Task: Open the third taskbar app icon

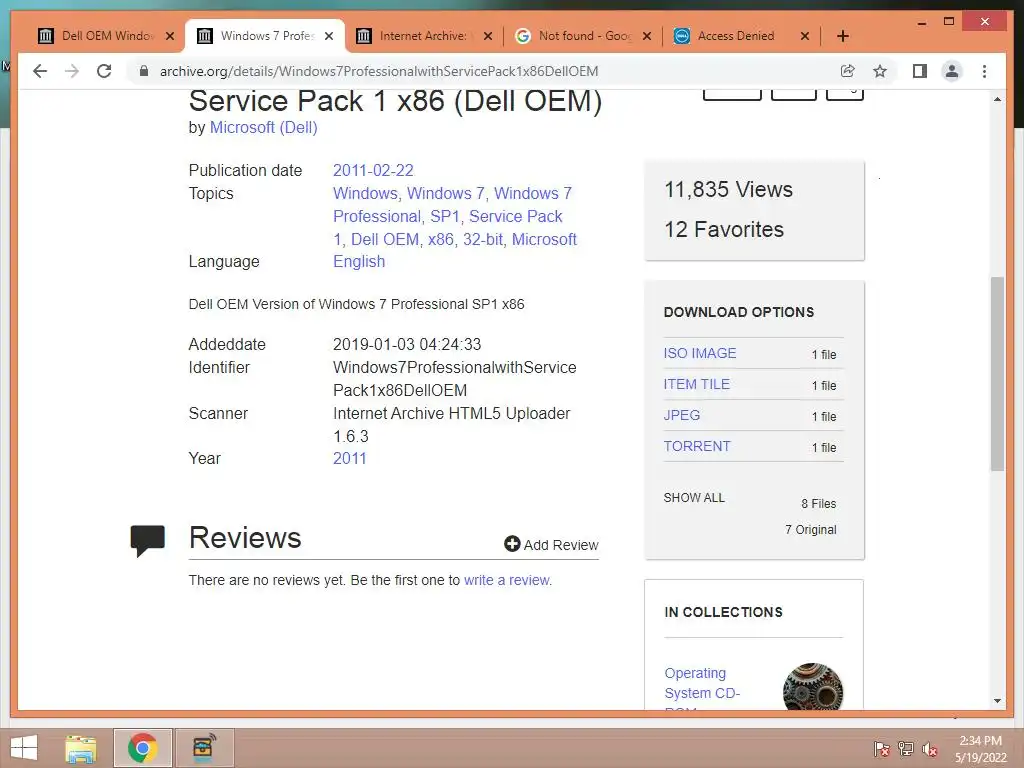Action: pyautogui.click(x=204, y=748)
